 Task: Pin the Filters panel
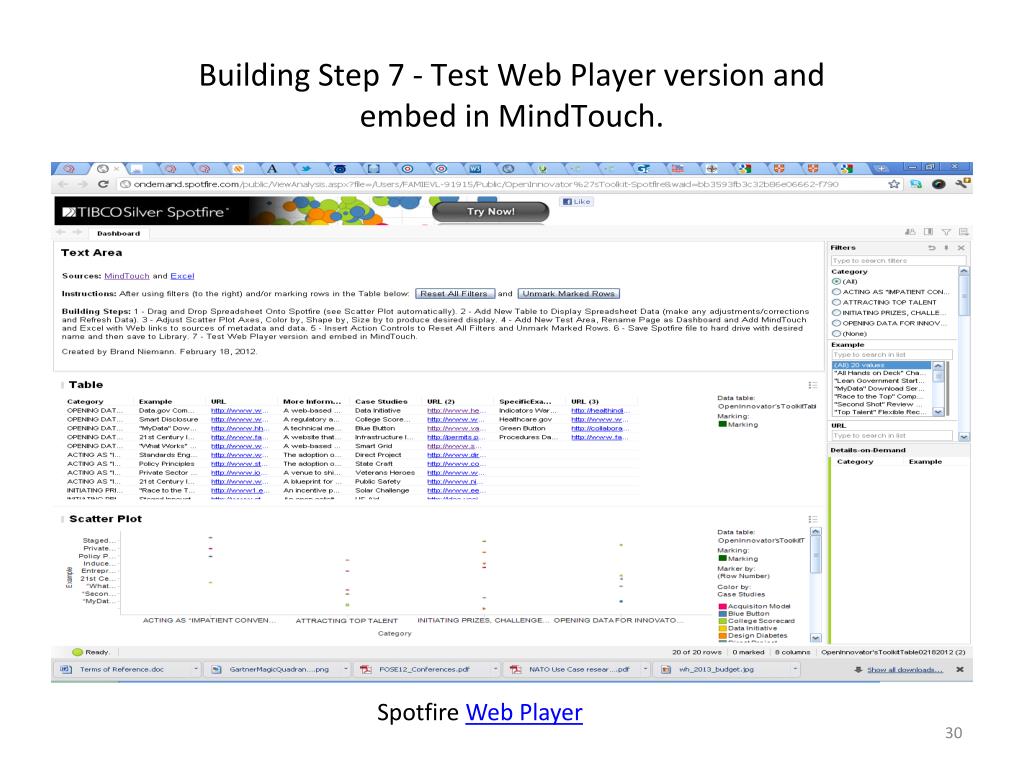(946, 248)
